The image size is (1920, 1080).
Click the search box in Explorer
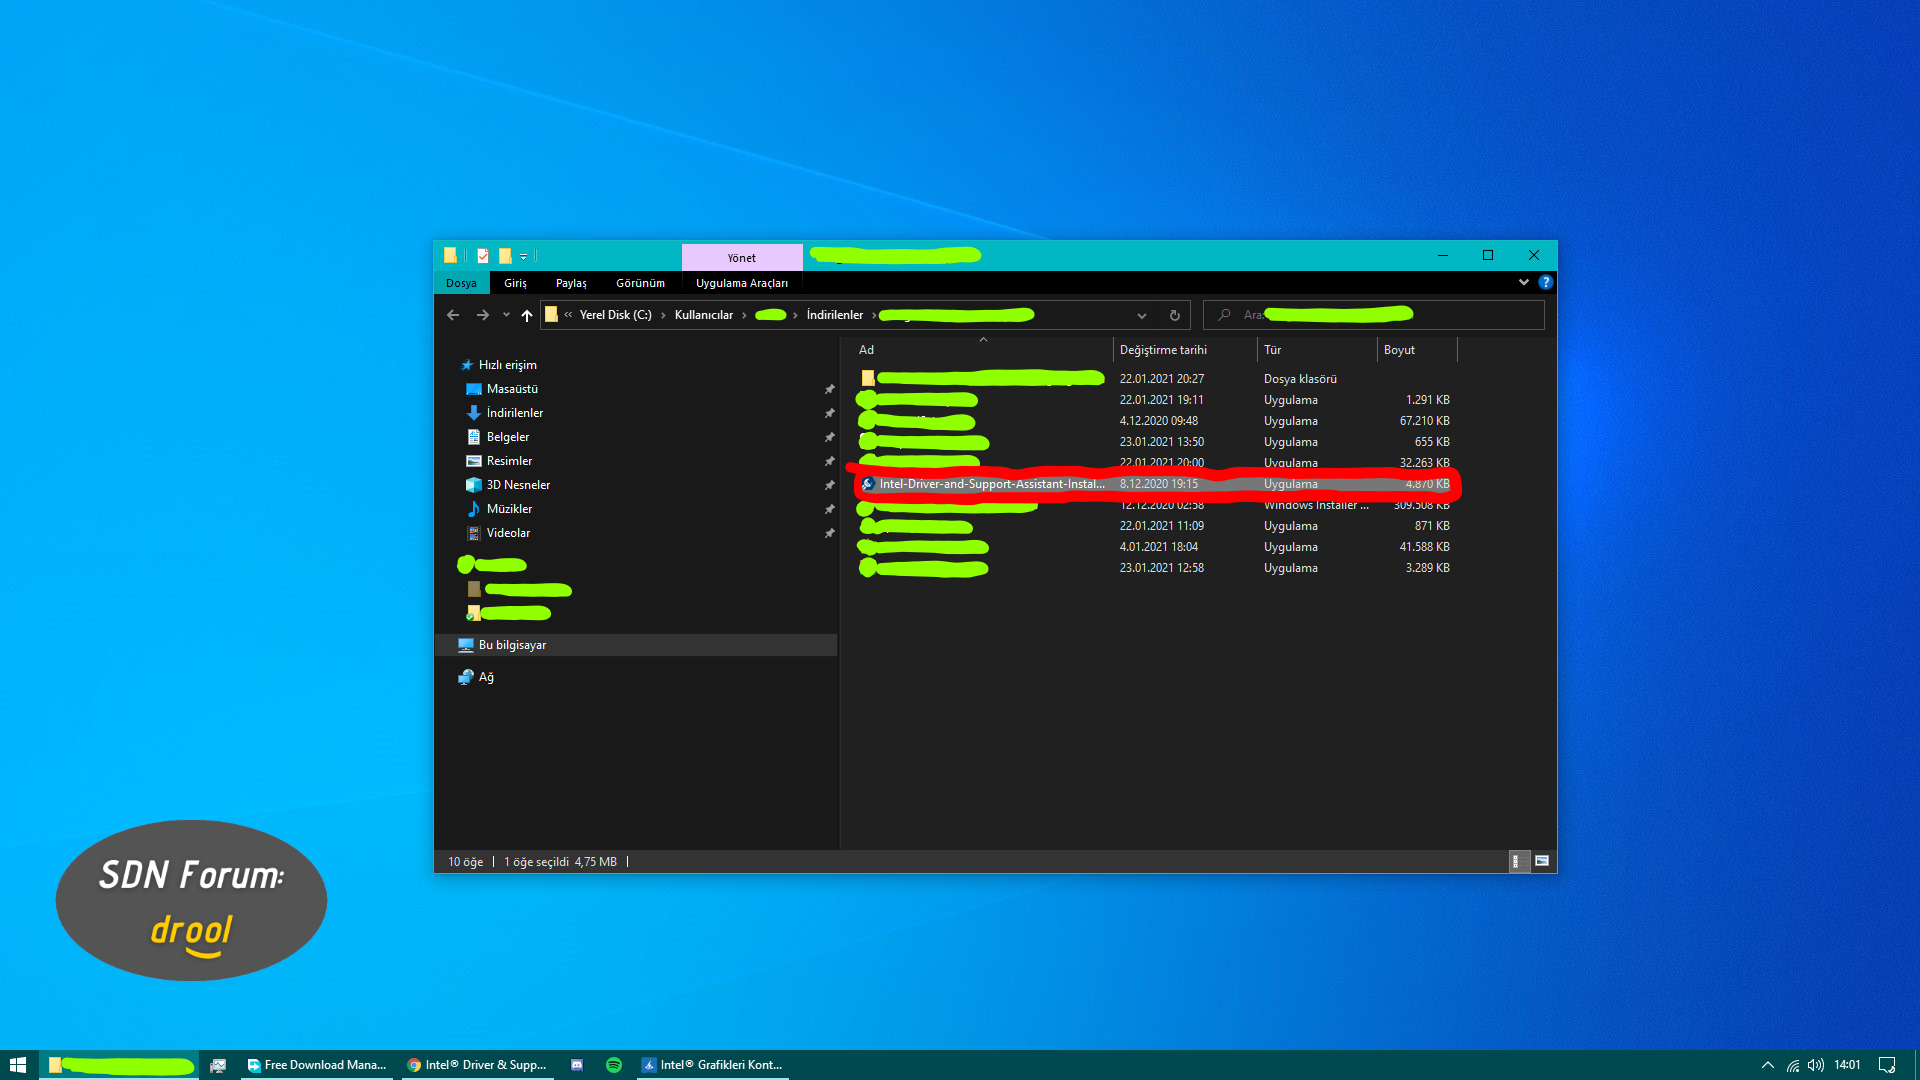point(1375,315)
